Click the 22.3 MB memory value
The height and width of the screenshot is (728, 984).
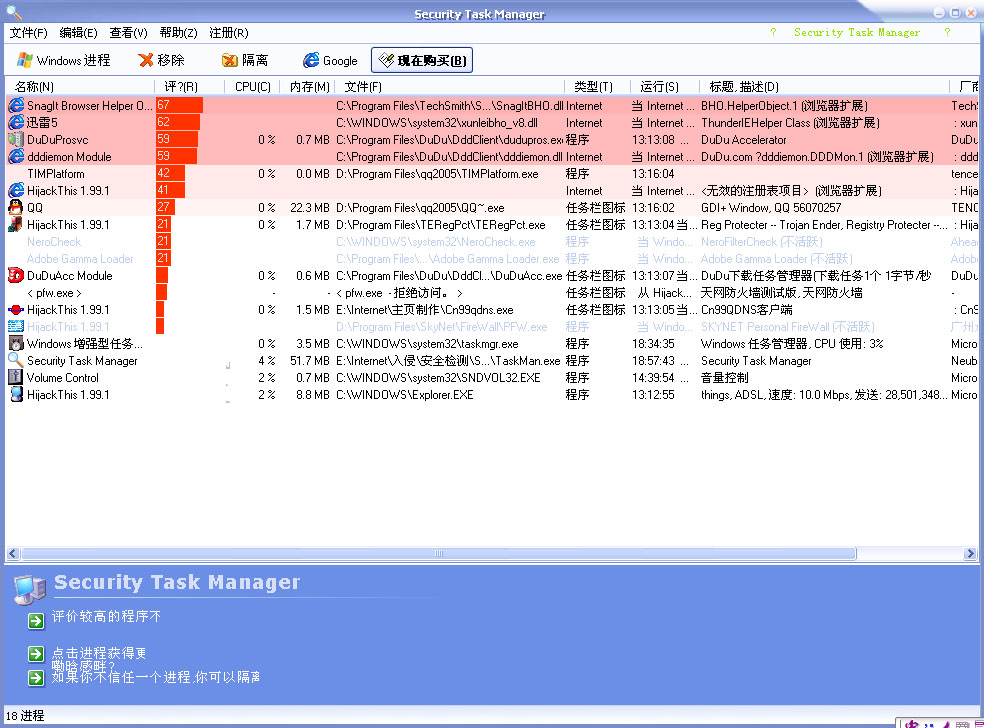pyautogui.click(x=309, y=208)
